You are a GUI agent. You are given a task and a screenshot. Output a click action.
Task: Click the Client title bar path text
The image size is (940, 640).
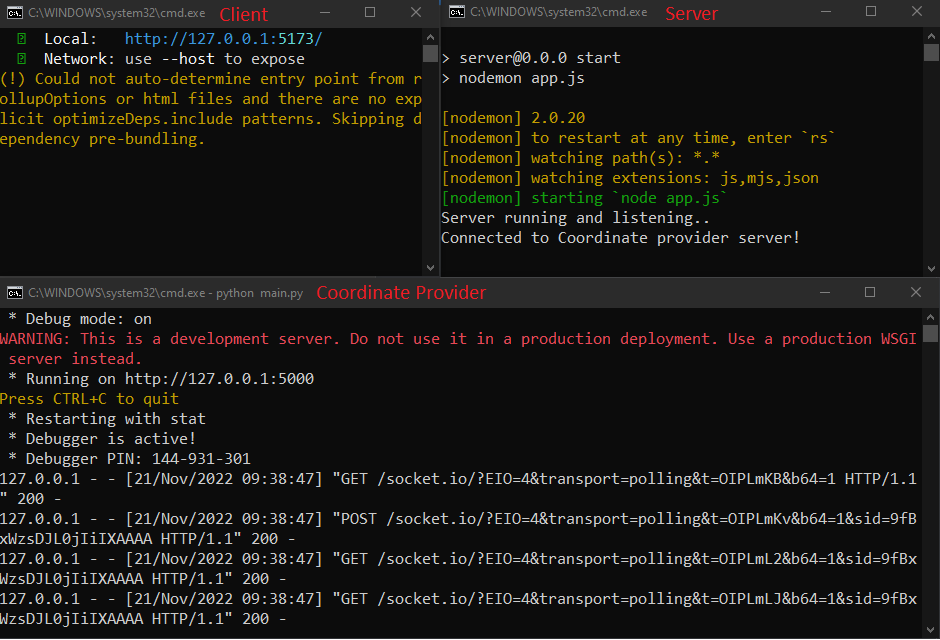[117, 13]
